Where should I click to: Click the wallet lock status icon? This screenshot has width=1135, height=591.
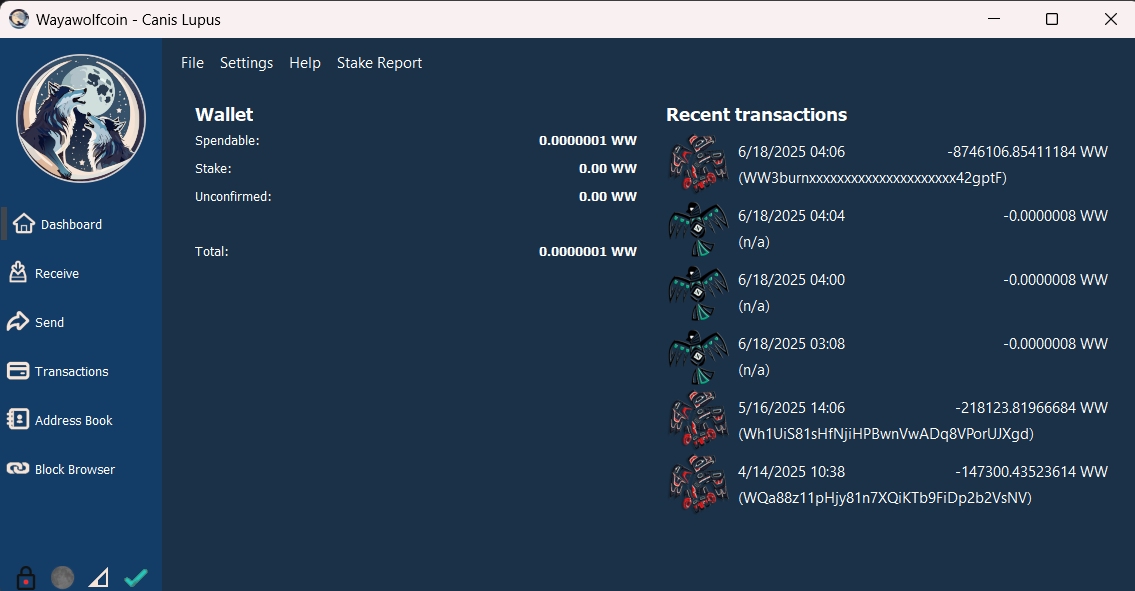coord(27,577)
